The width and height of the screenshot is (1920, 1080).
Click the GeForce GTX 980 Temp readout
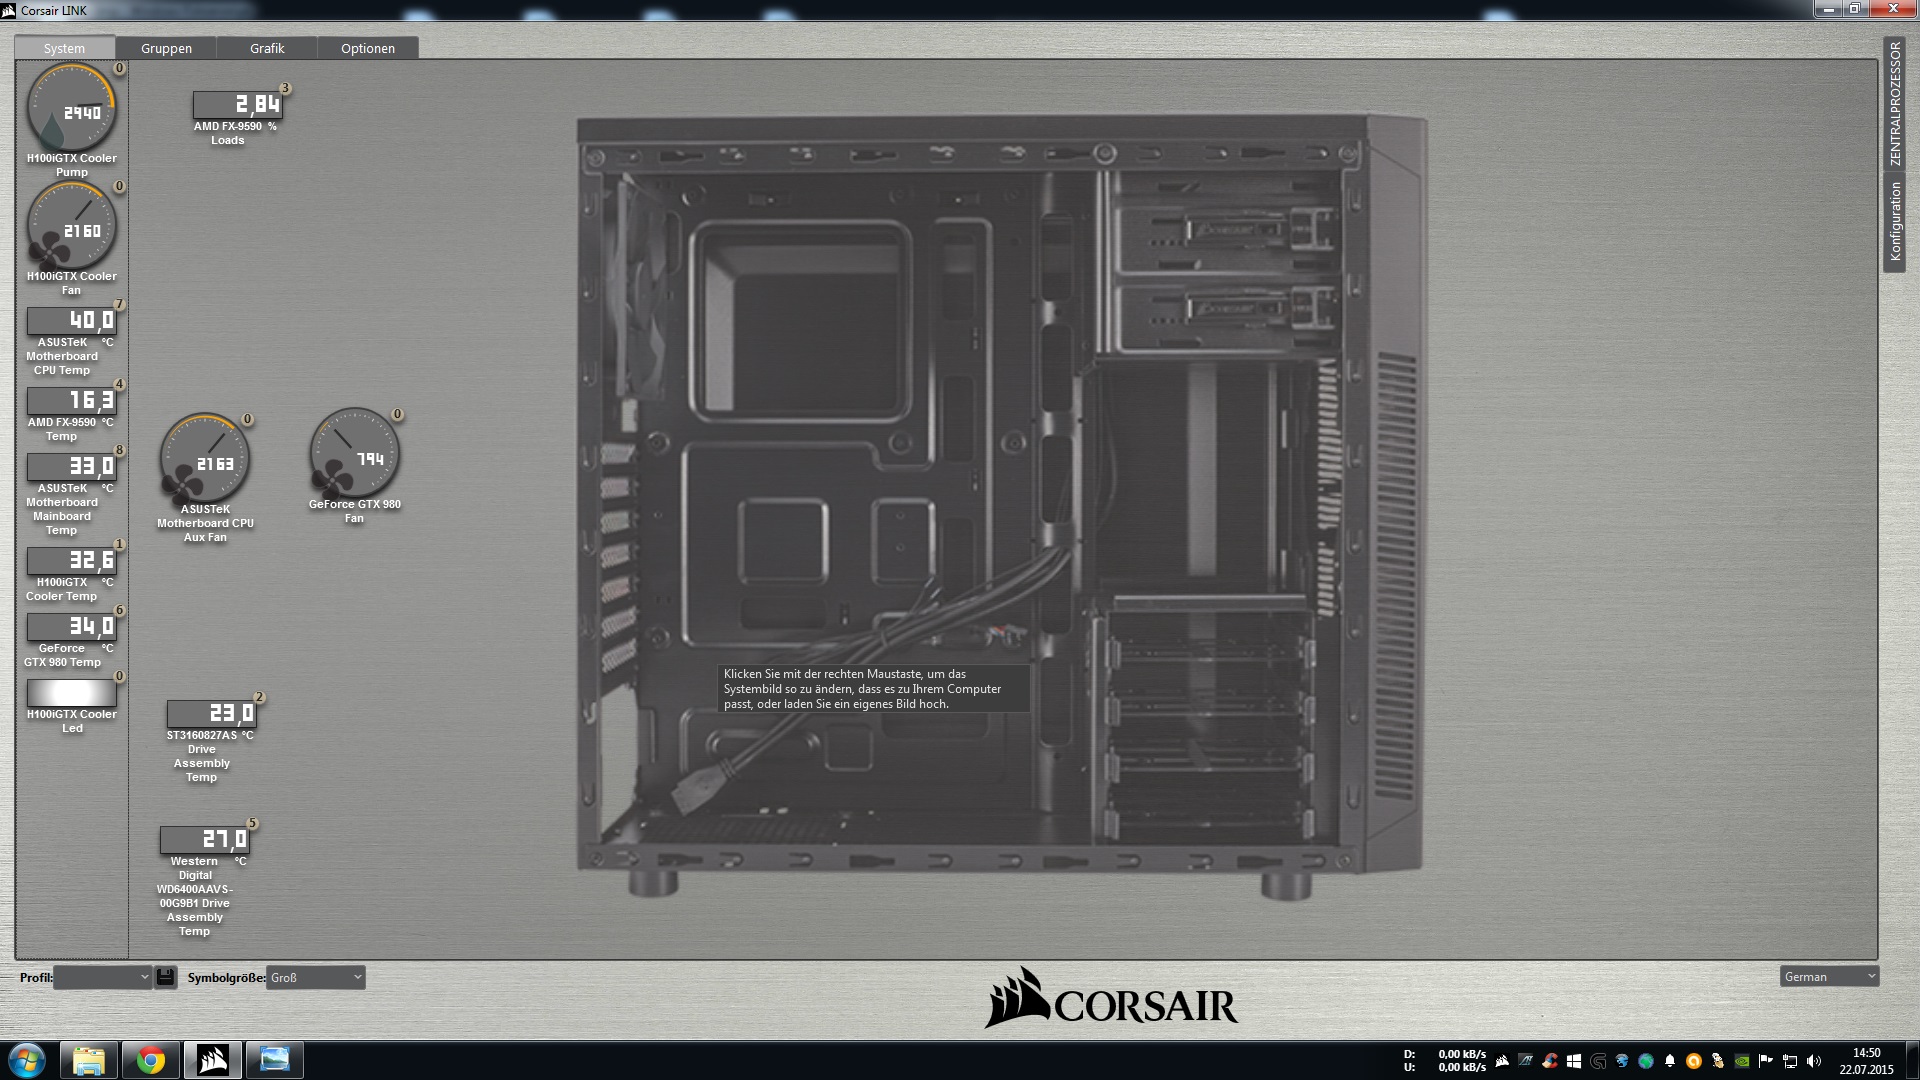(x=71, y=626)
